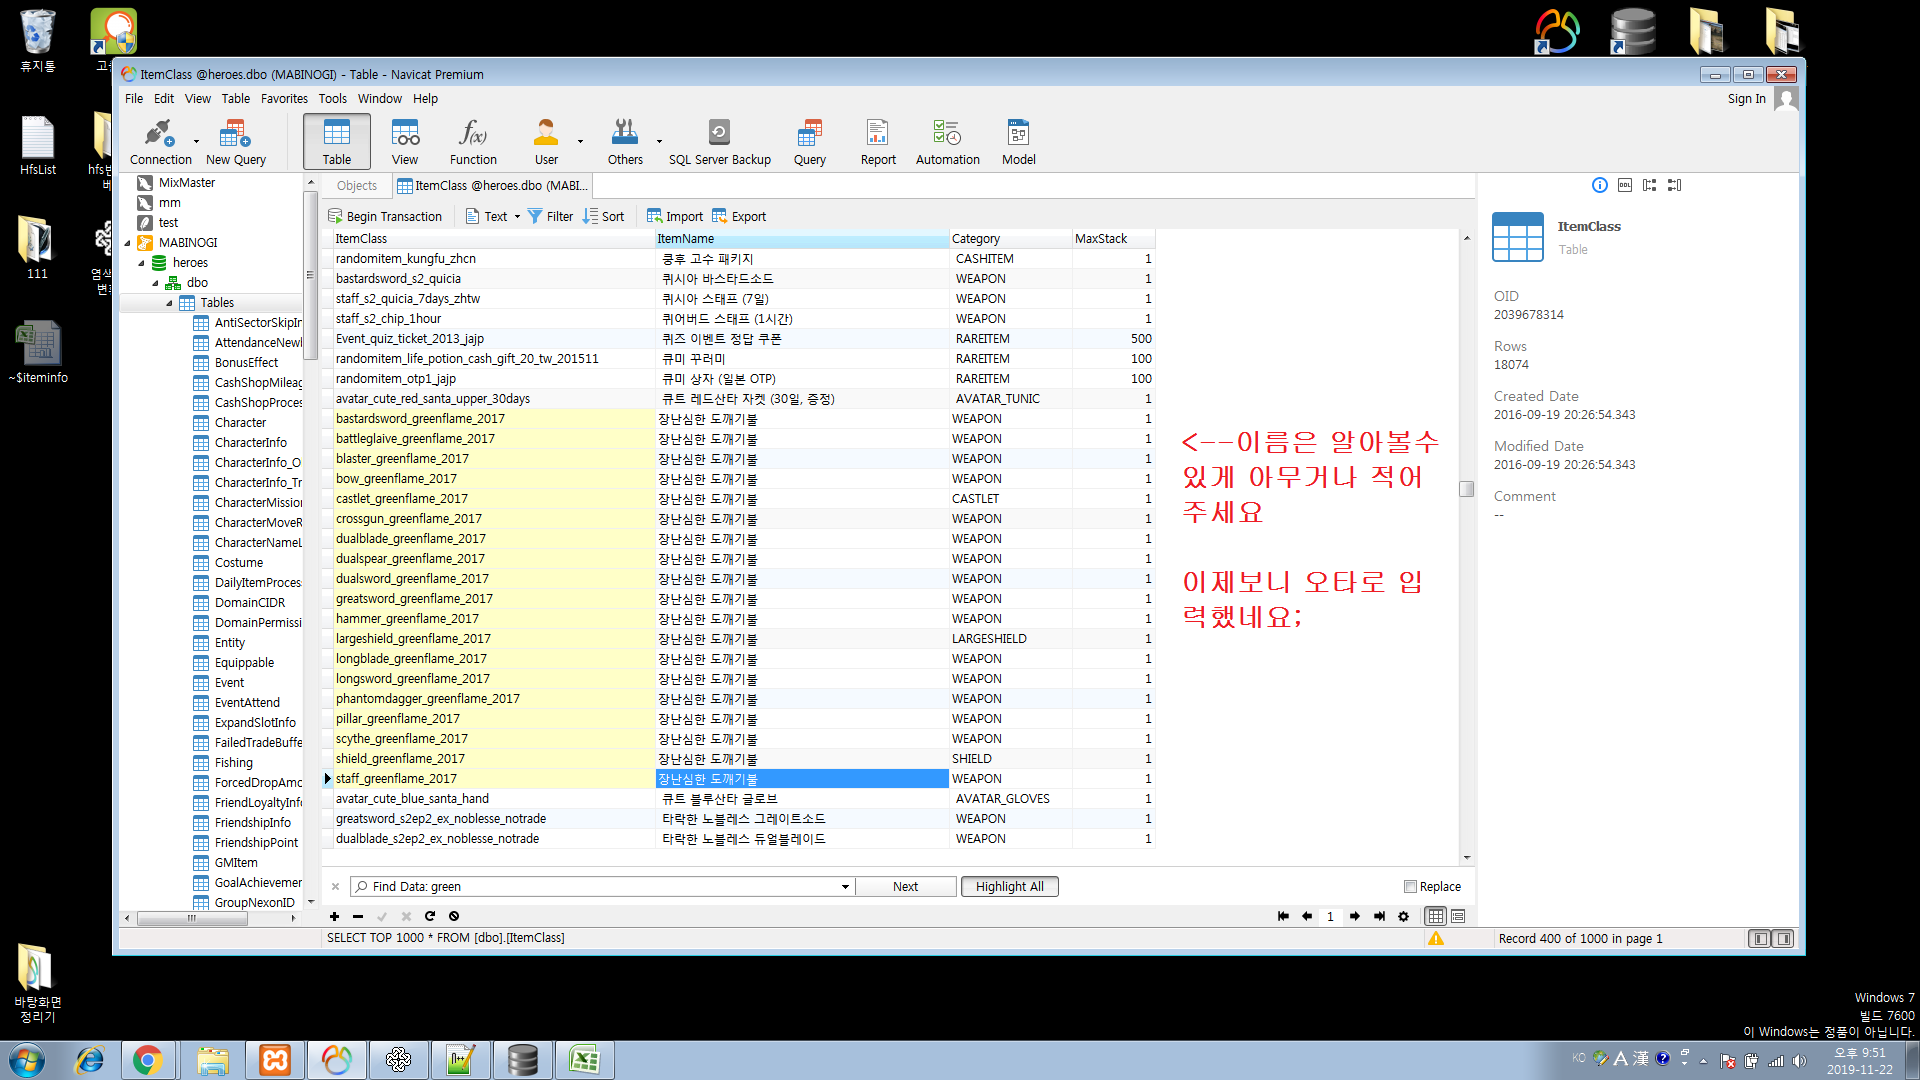The height and width of the screenshot is (1080, 1920).
Task: Expand the User dropdown arrow
Action: click(x=580, y=141)
